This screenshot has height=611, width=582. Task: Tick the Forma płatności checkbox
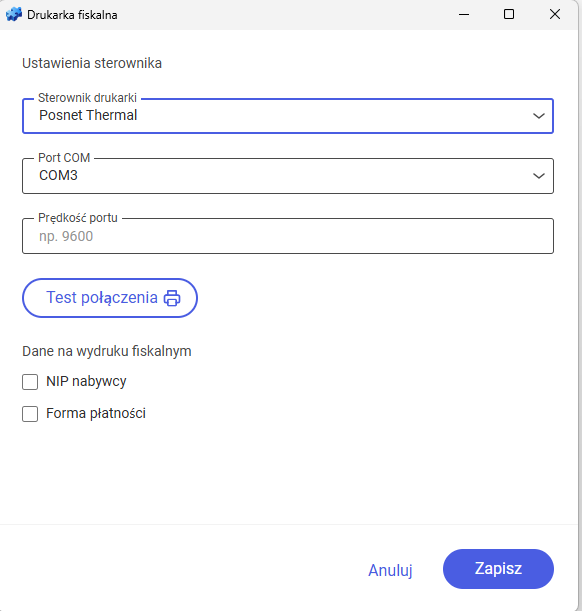tap(30, 414)
